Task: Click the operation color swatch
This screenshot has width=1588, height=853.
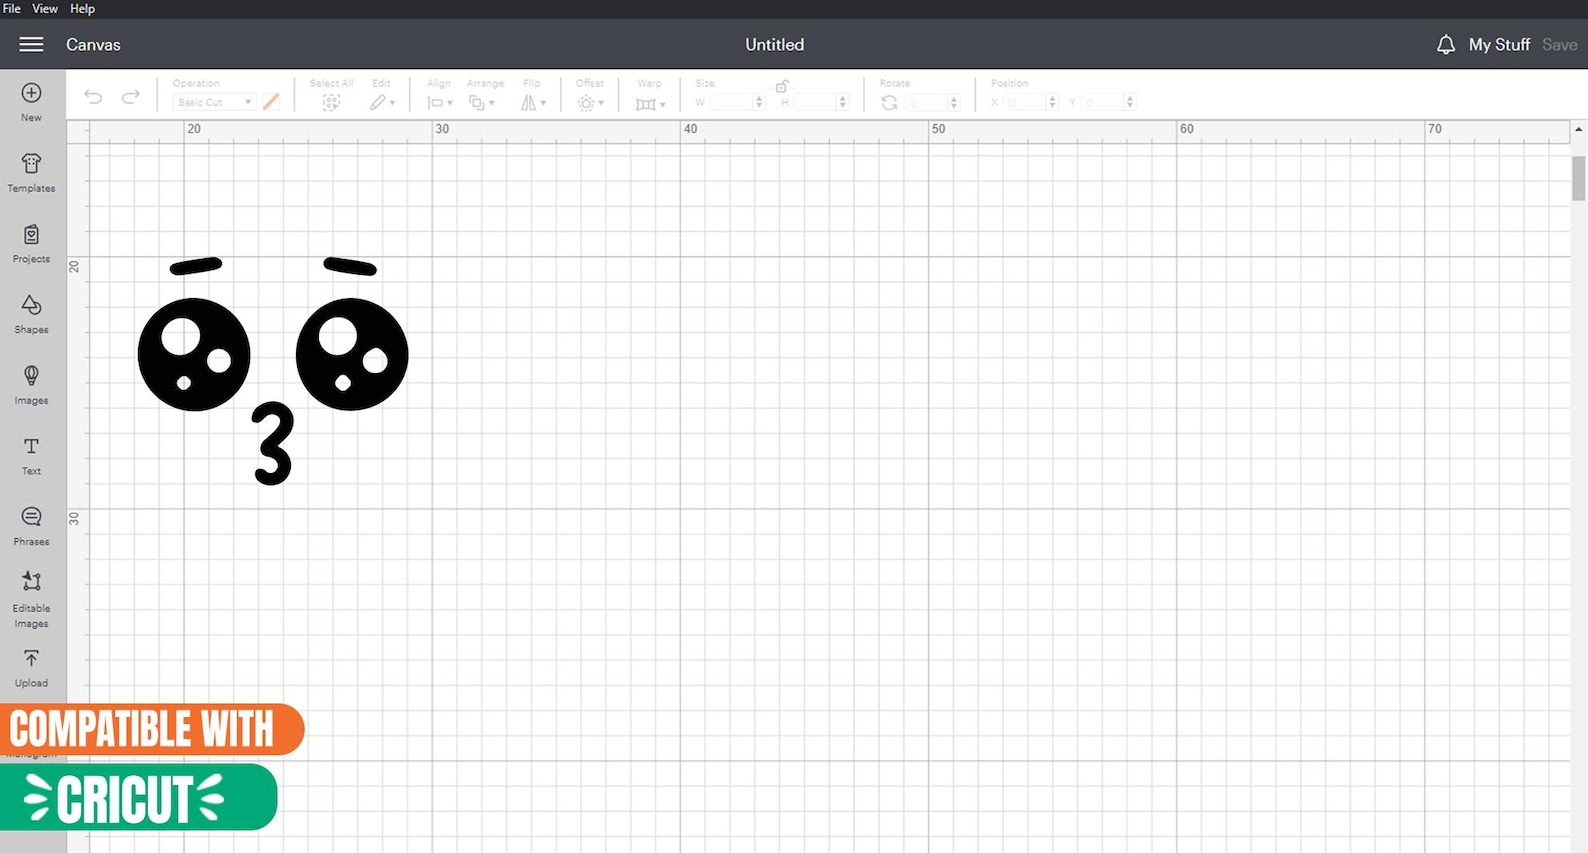Action: coord(271,102)
